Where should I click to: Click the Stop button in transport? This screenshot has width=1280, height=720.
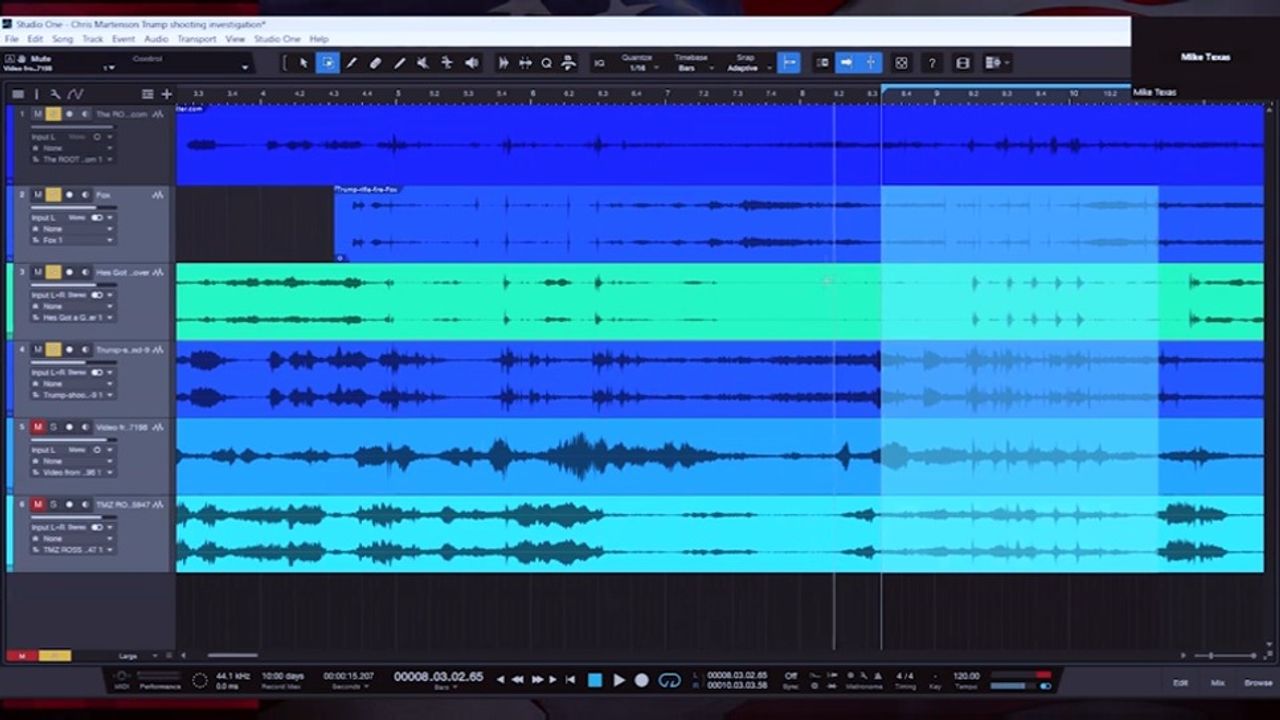click(x=595, y=680)
